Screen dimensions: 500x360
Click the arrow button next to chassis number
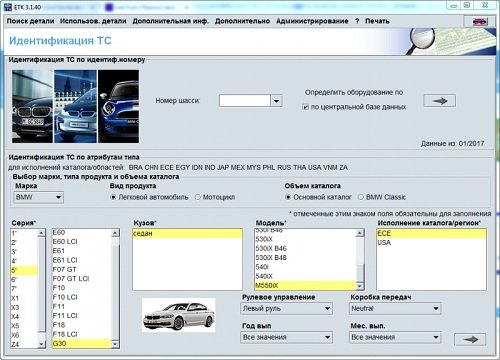tap(439, 101)
